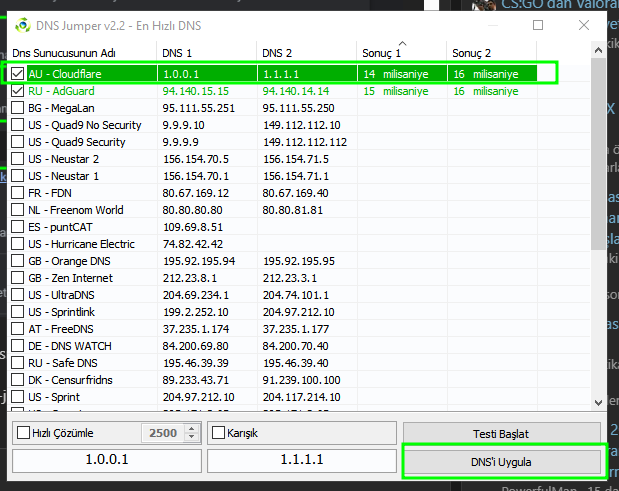The height and width of the screenshot is (491, 619).
Task: Select the GB - Zen Internet checkbox
Action: click(17, 277)
